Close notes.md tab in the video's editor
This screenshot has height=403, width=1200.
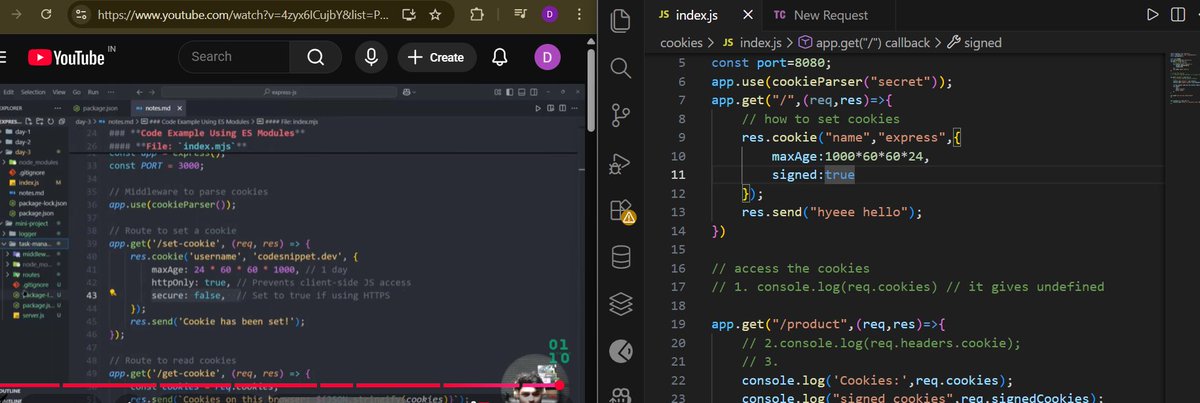tap(179, 108)
